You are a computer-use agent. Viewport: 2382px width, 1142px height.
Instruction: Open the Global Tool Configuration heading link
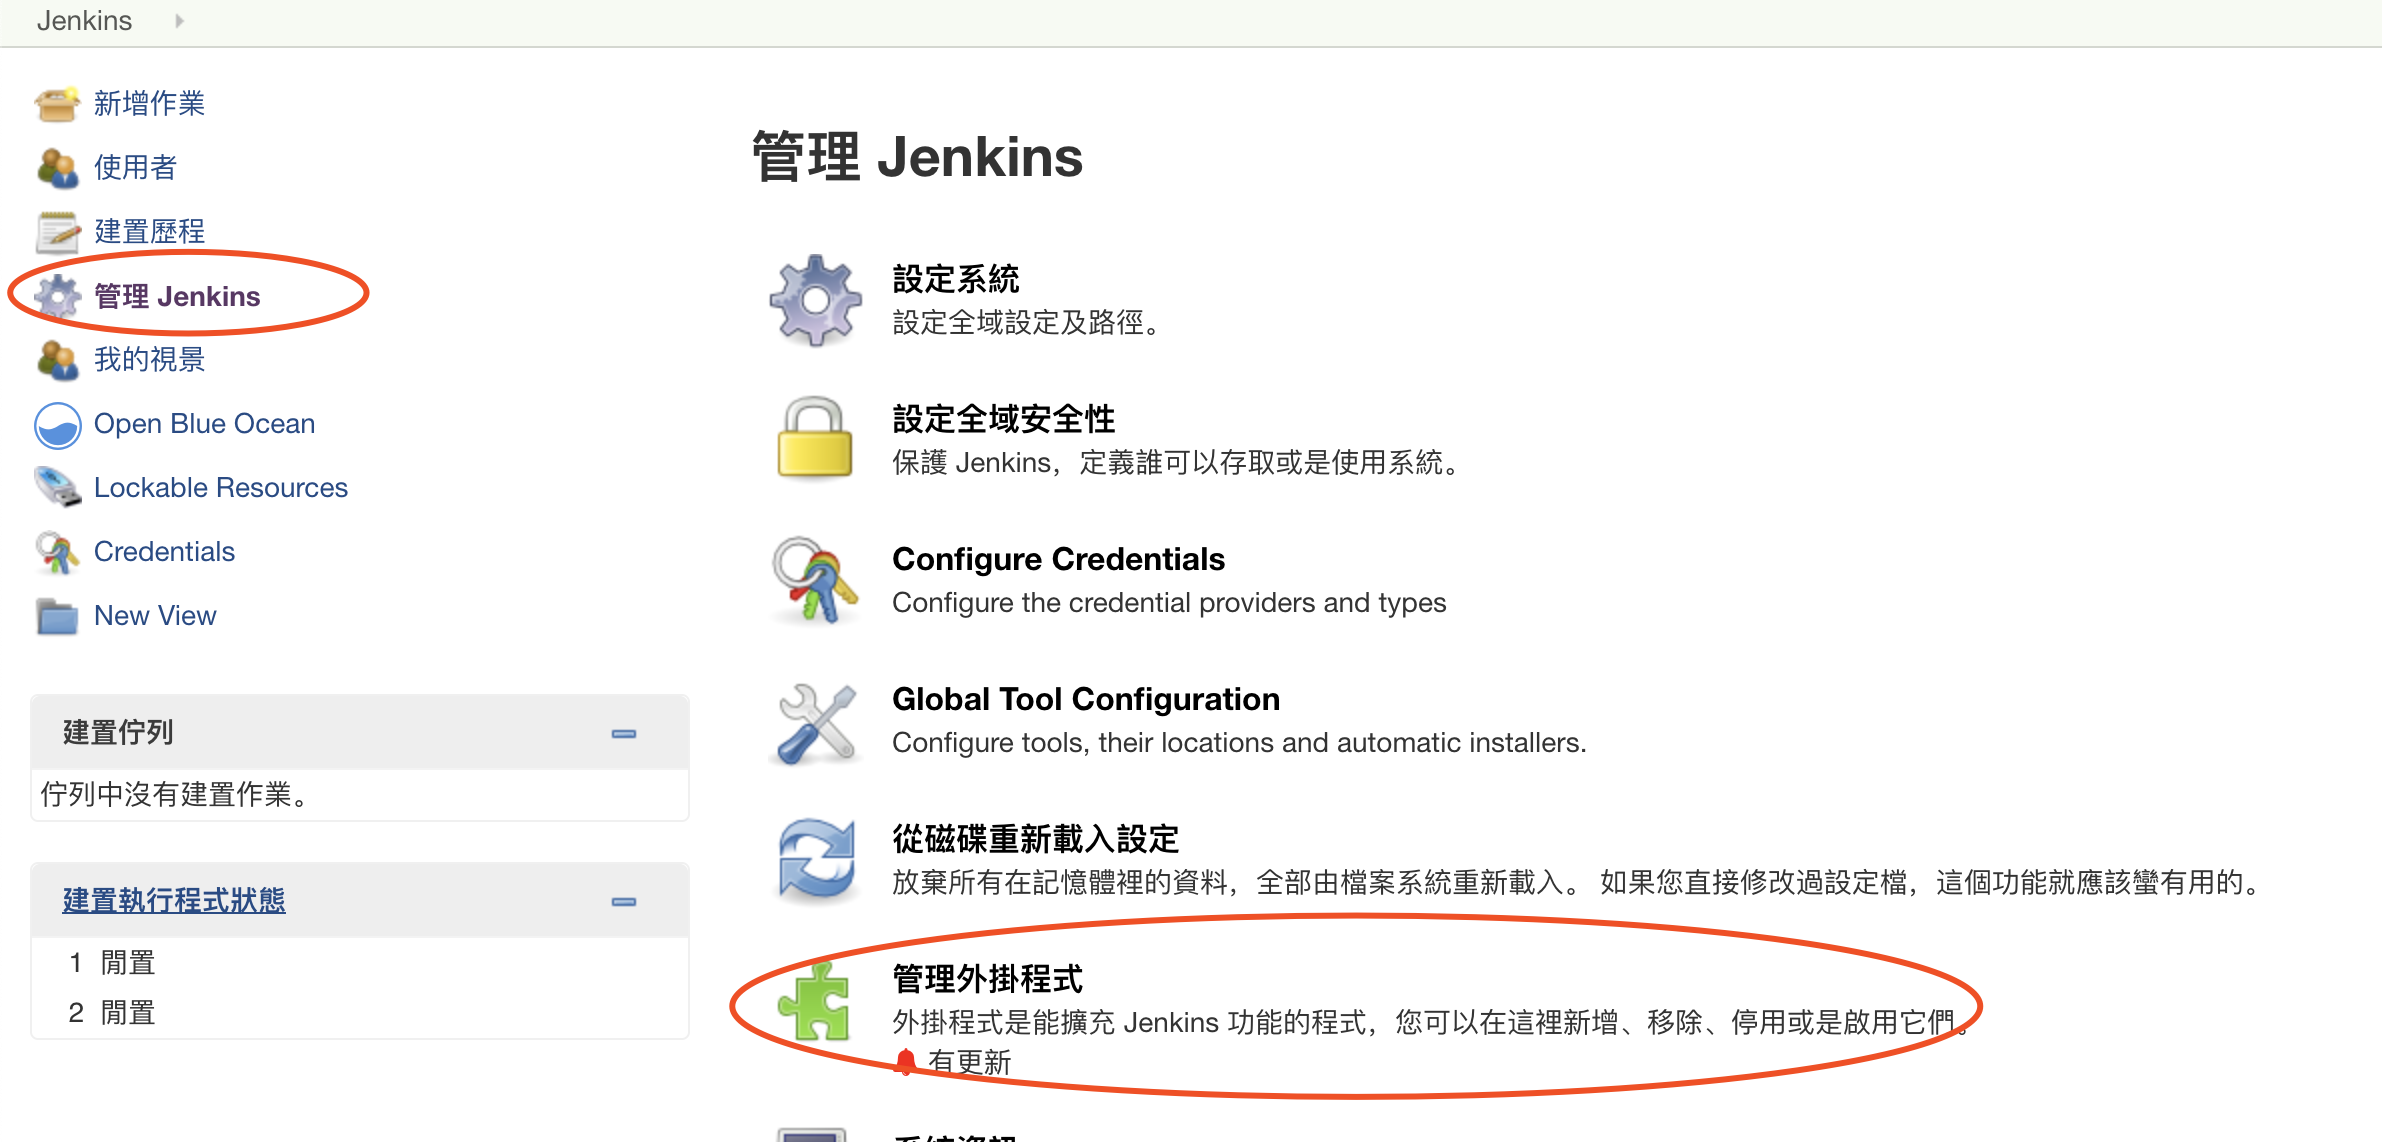pos(1086,699)
